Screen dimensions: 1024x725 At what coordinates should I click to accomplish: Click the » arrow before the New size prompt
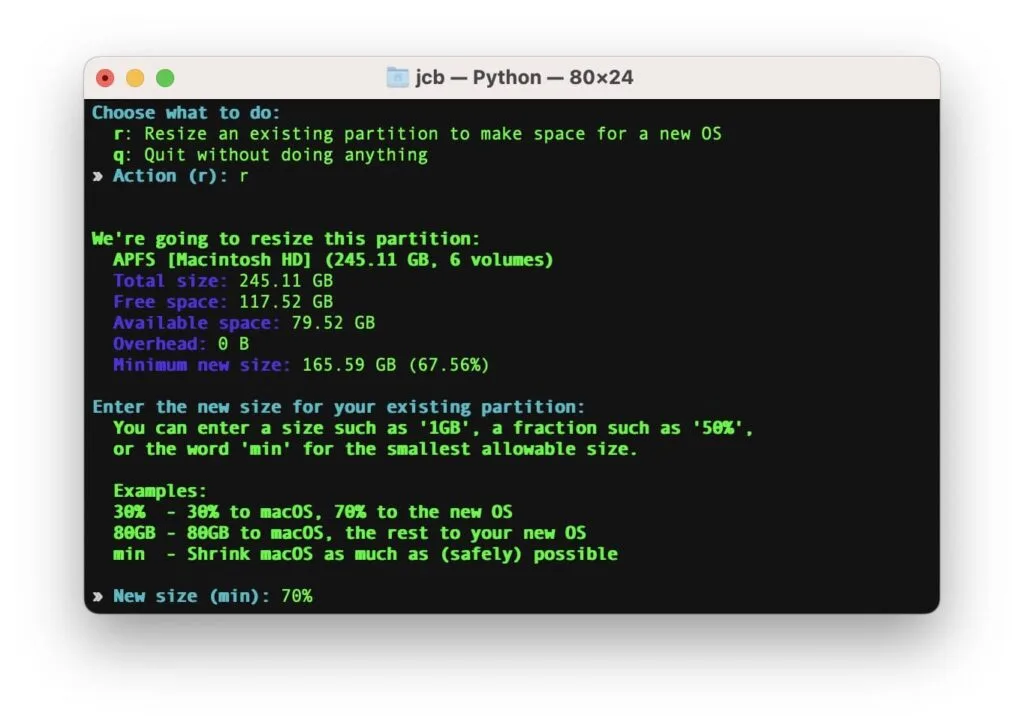(x=98, y=595)
